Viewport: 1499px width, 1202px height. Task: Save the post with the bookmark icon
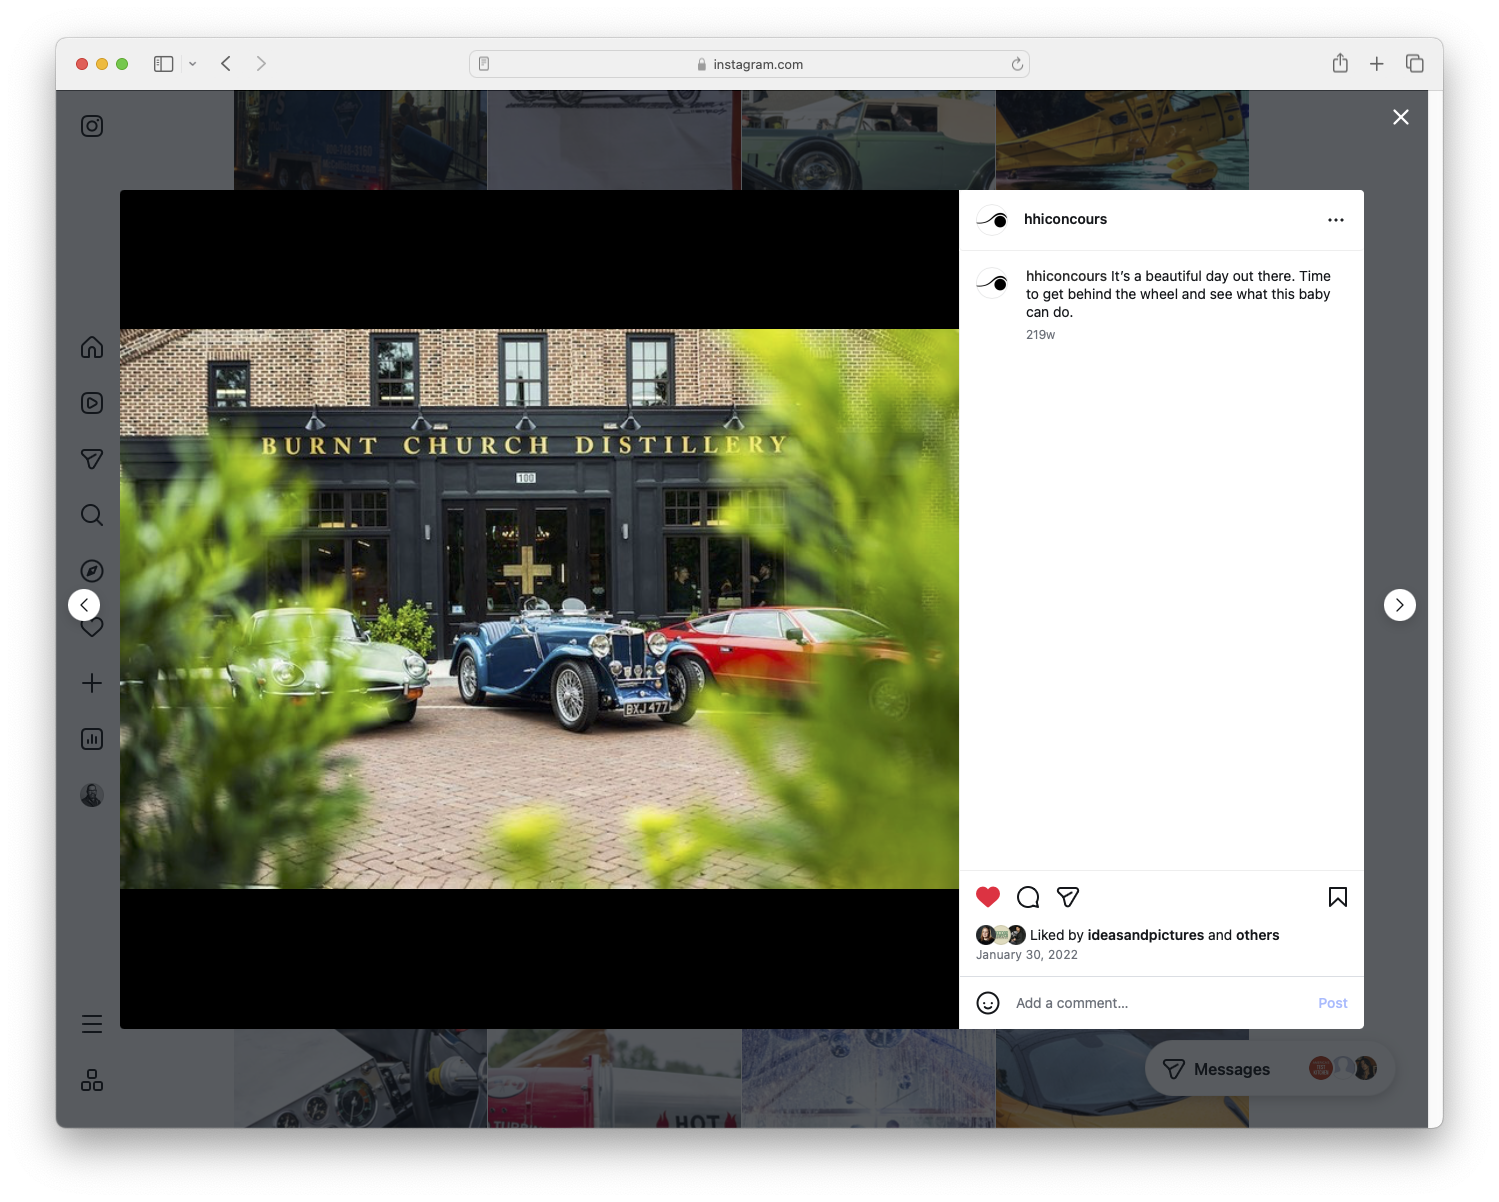(x=1337, y=897)
